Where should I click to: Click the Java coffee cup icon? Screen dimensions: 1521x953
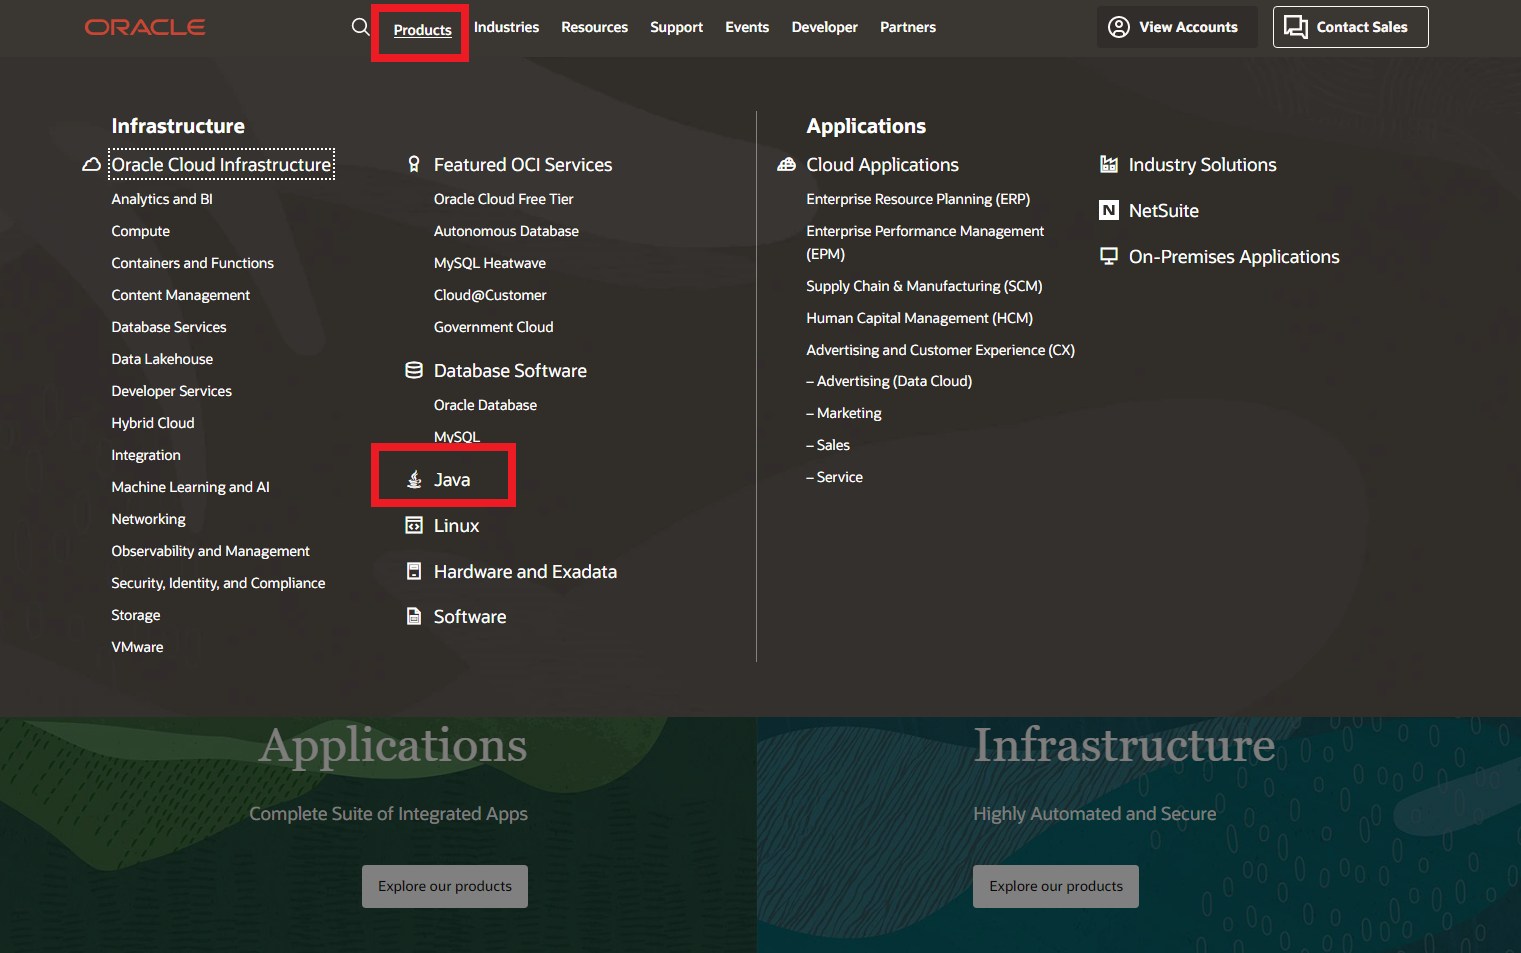(x=414, y=479)
